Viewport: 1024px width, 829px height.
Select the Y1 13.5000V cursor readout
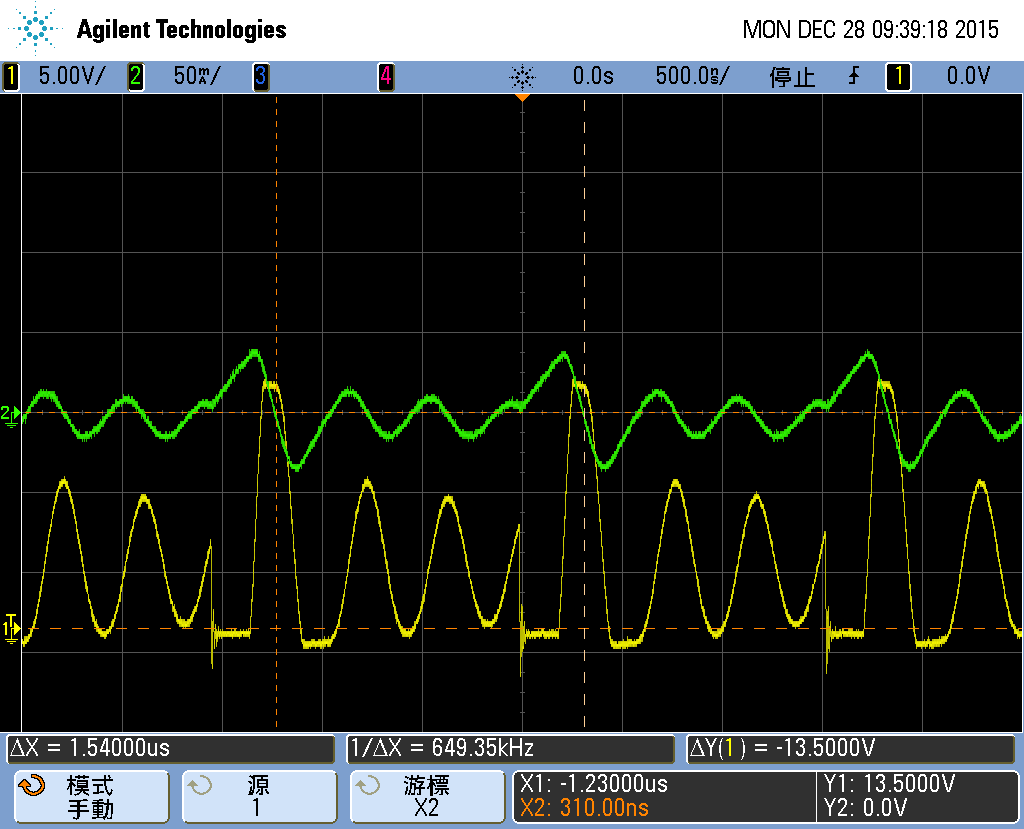pos(889,783)
